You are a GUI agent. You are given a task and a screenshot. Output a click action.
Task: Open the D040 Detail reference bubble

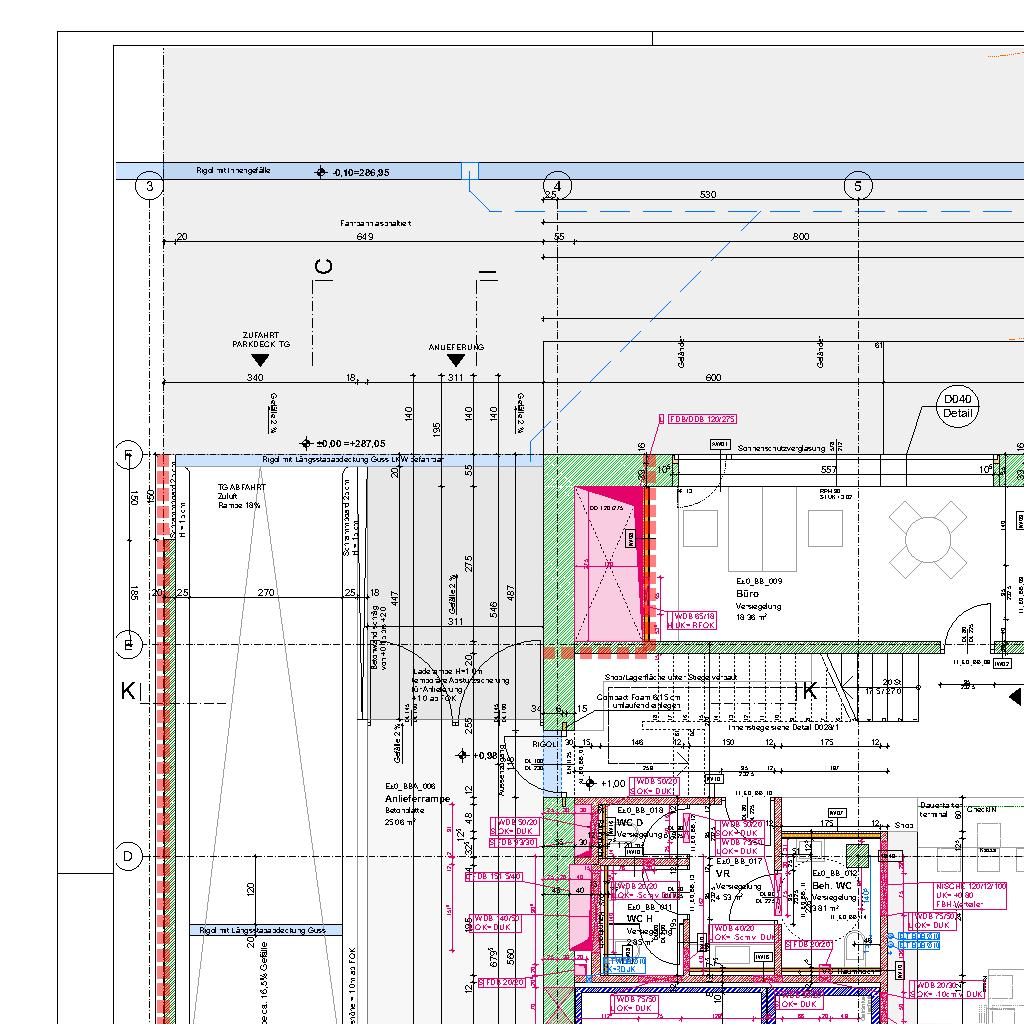tap(957, 406)
